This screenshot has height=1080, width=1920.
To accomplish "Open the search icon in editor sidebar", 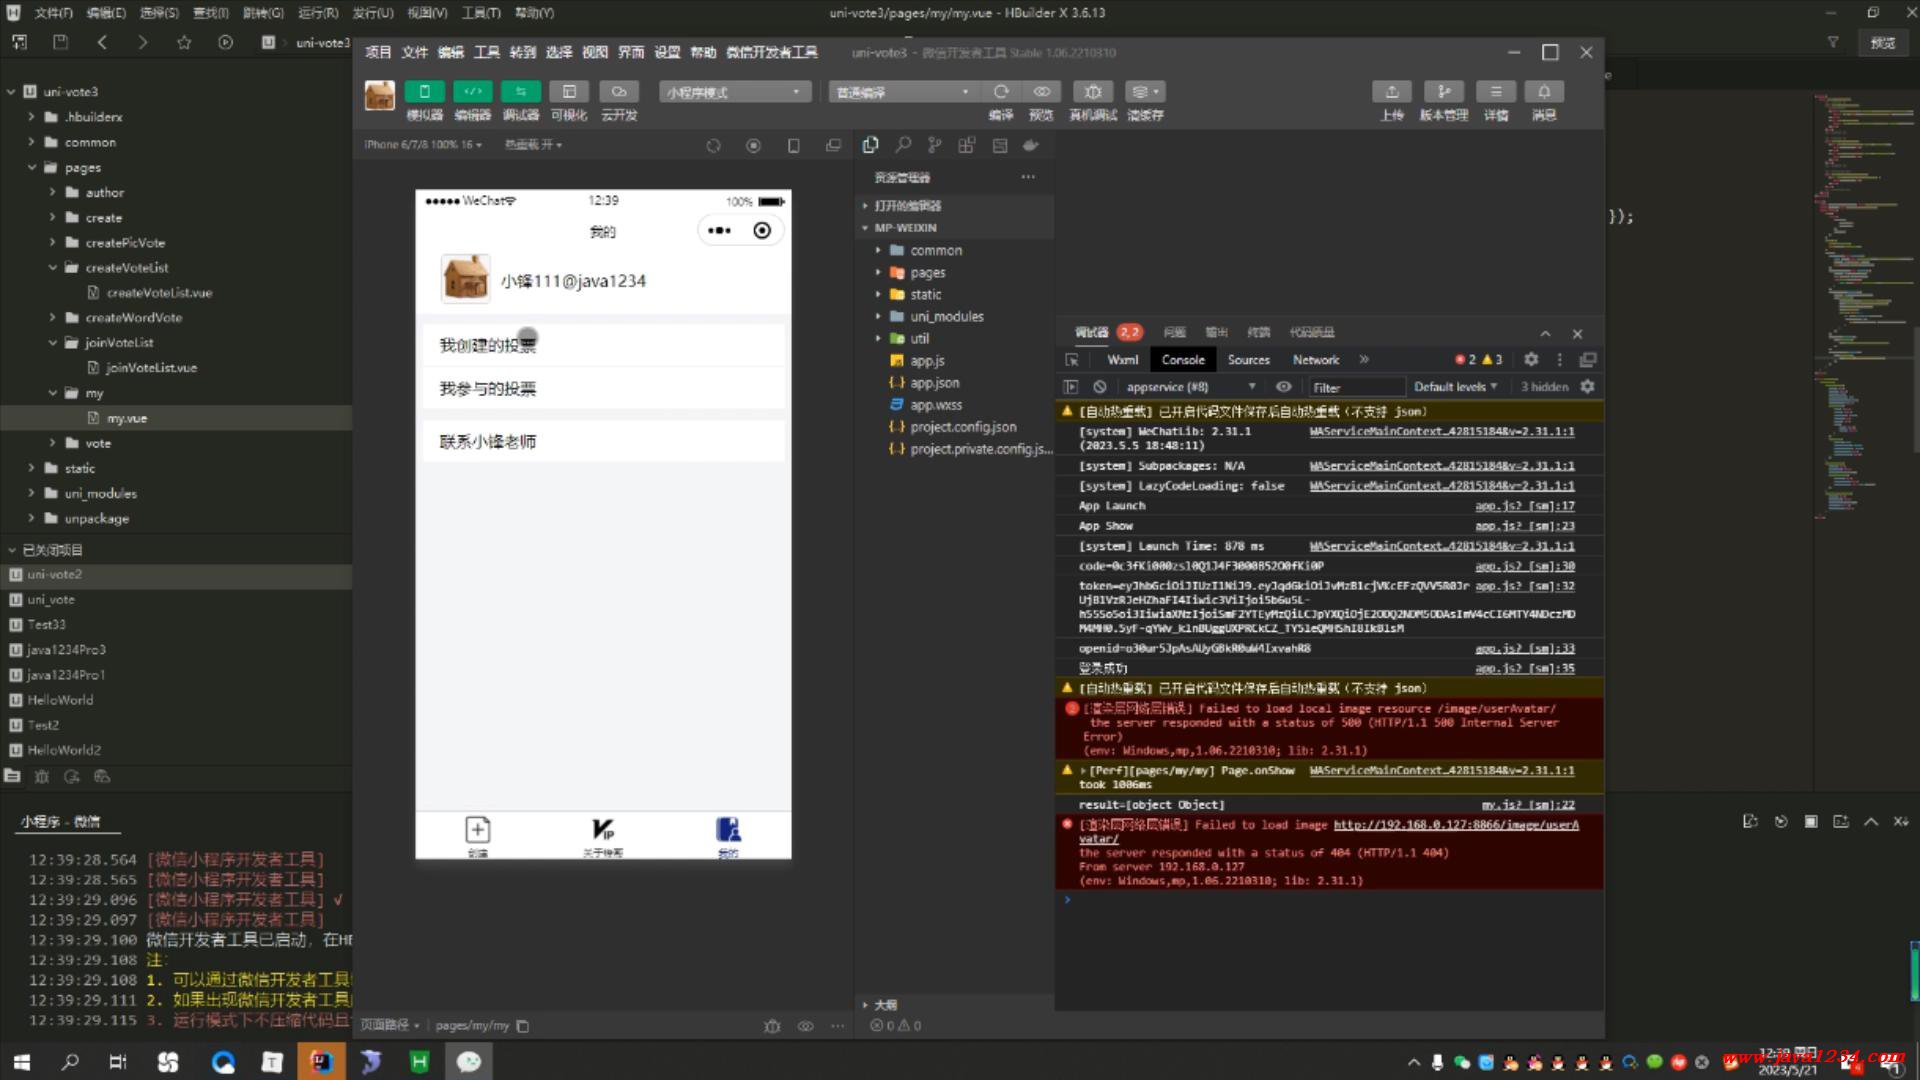I will [903, 145].
